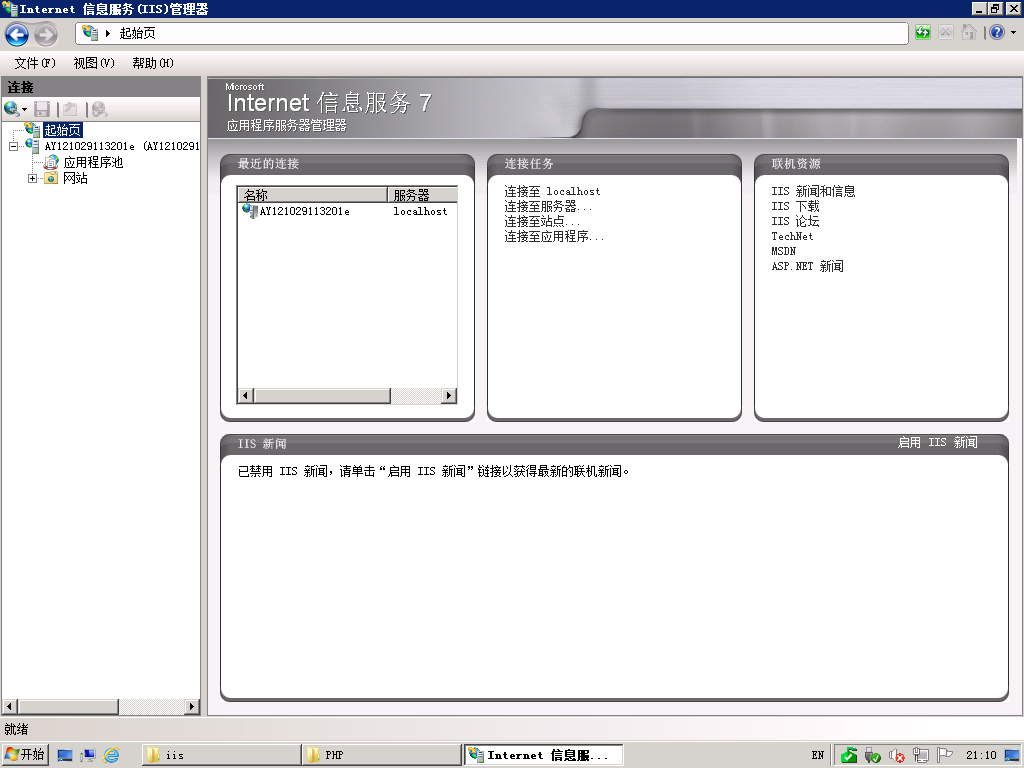Click the 应用程序池 icon
1024x768 pixels.
coord(51,163)
